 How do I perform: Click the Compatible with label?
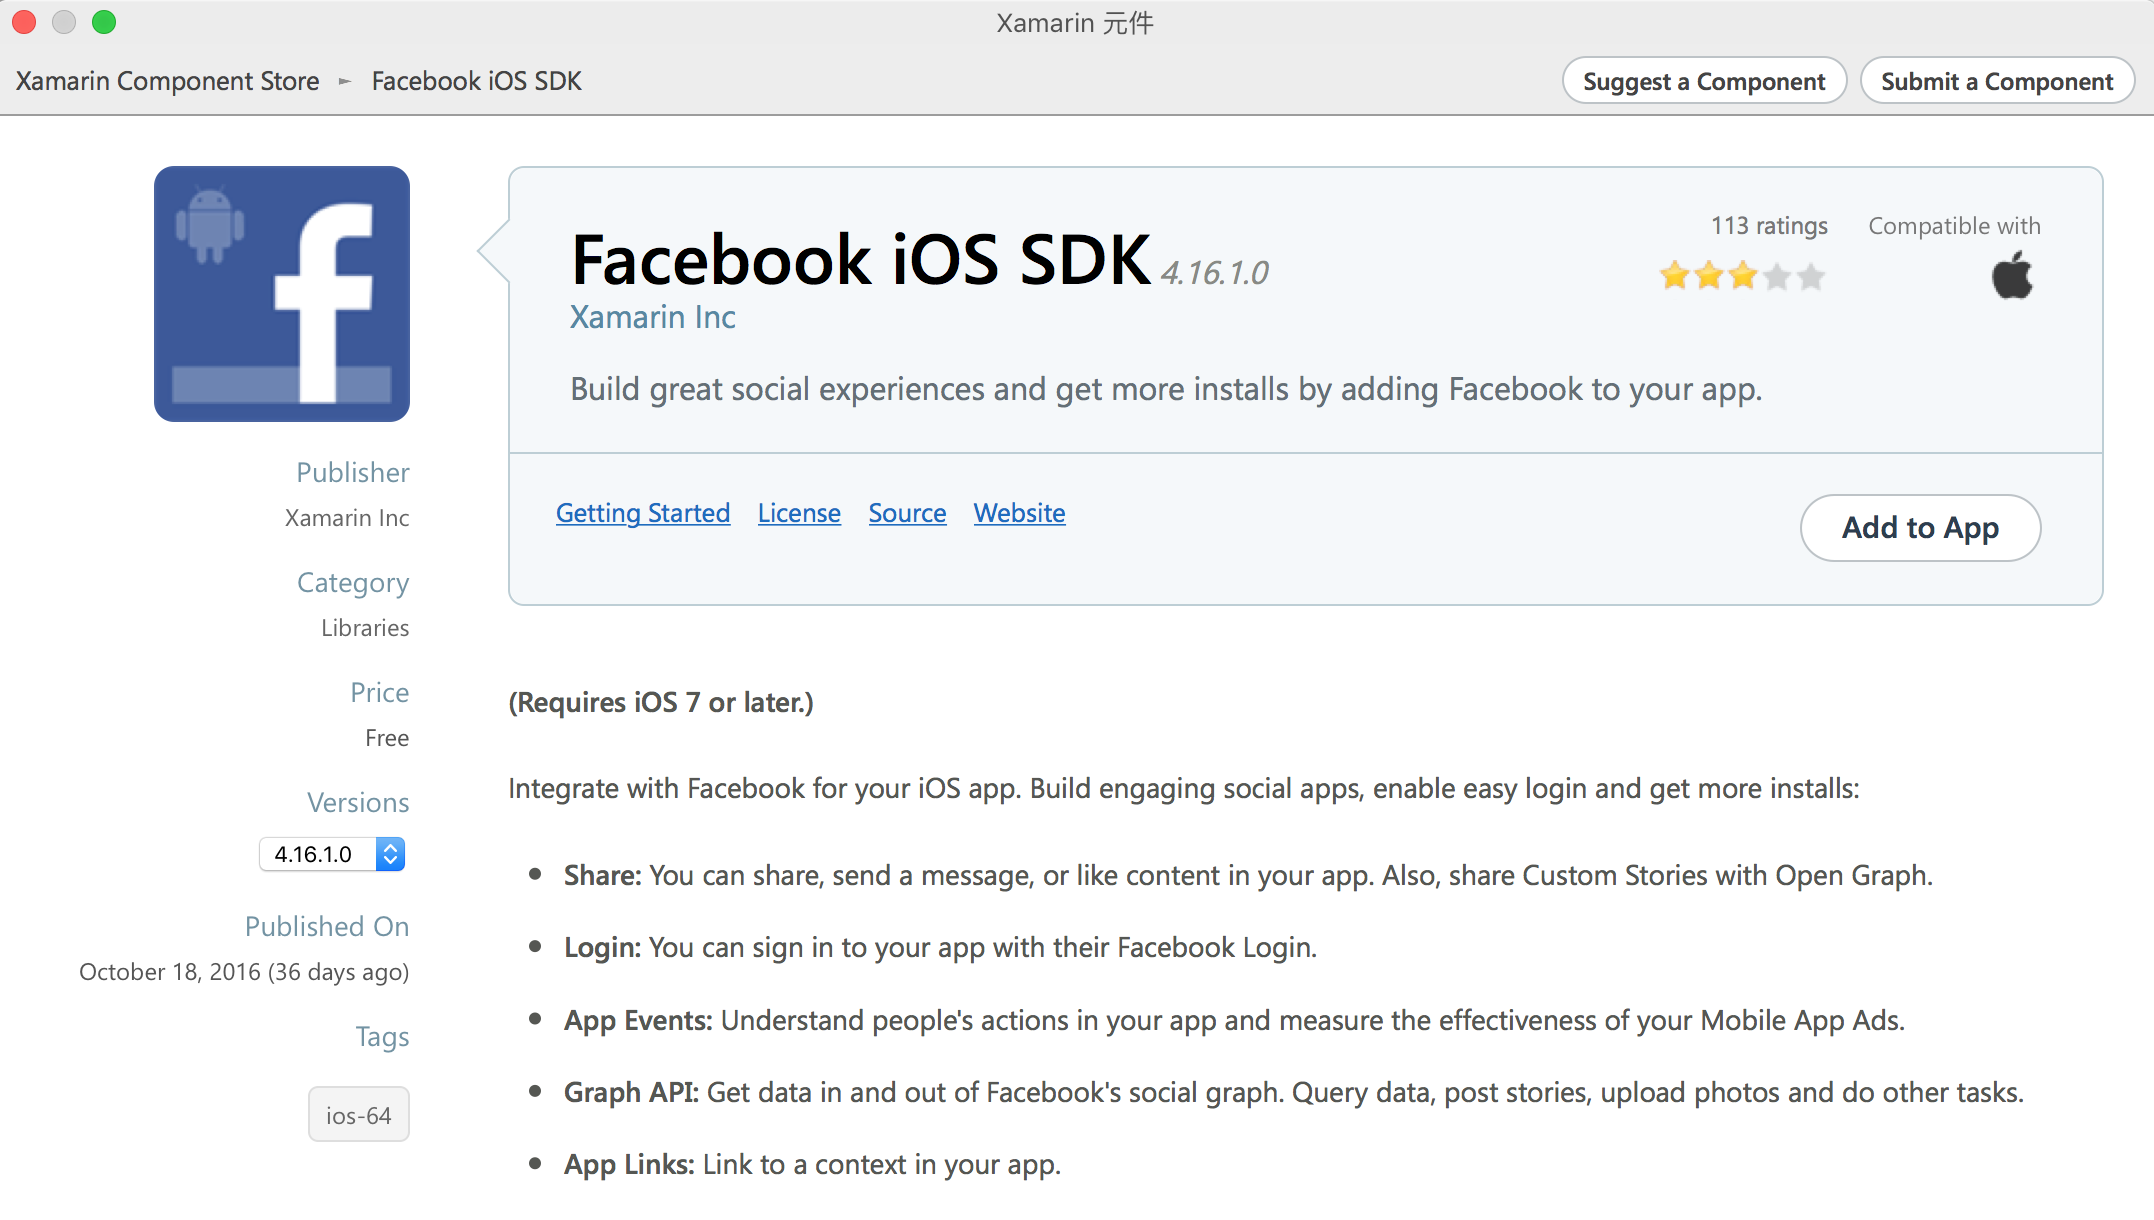pos(1954,226)
